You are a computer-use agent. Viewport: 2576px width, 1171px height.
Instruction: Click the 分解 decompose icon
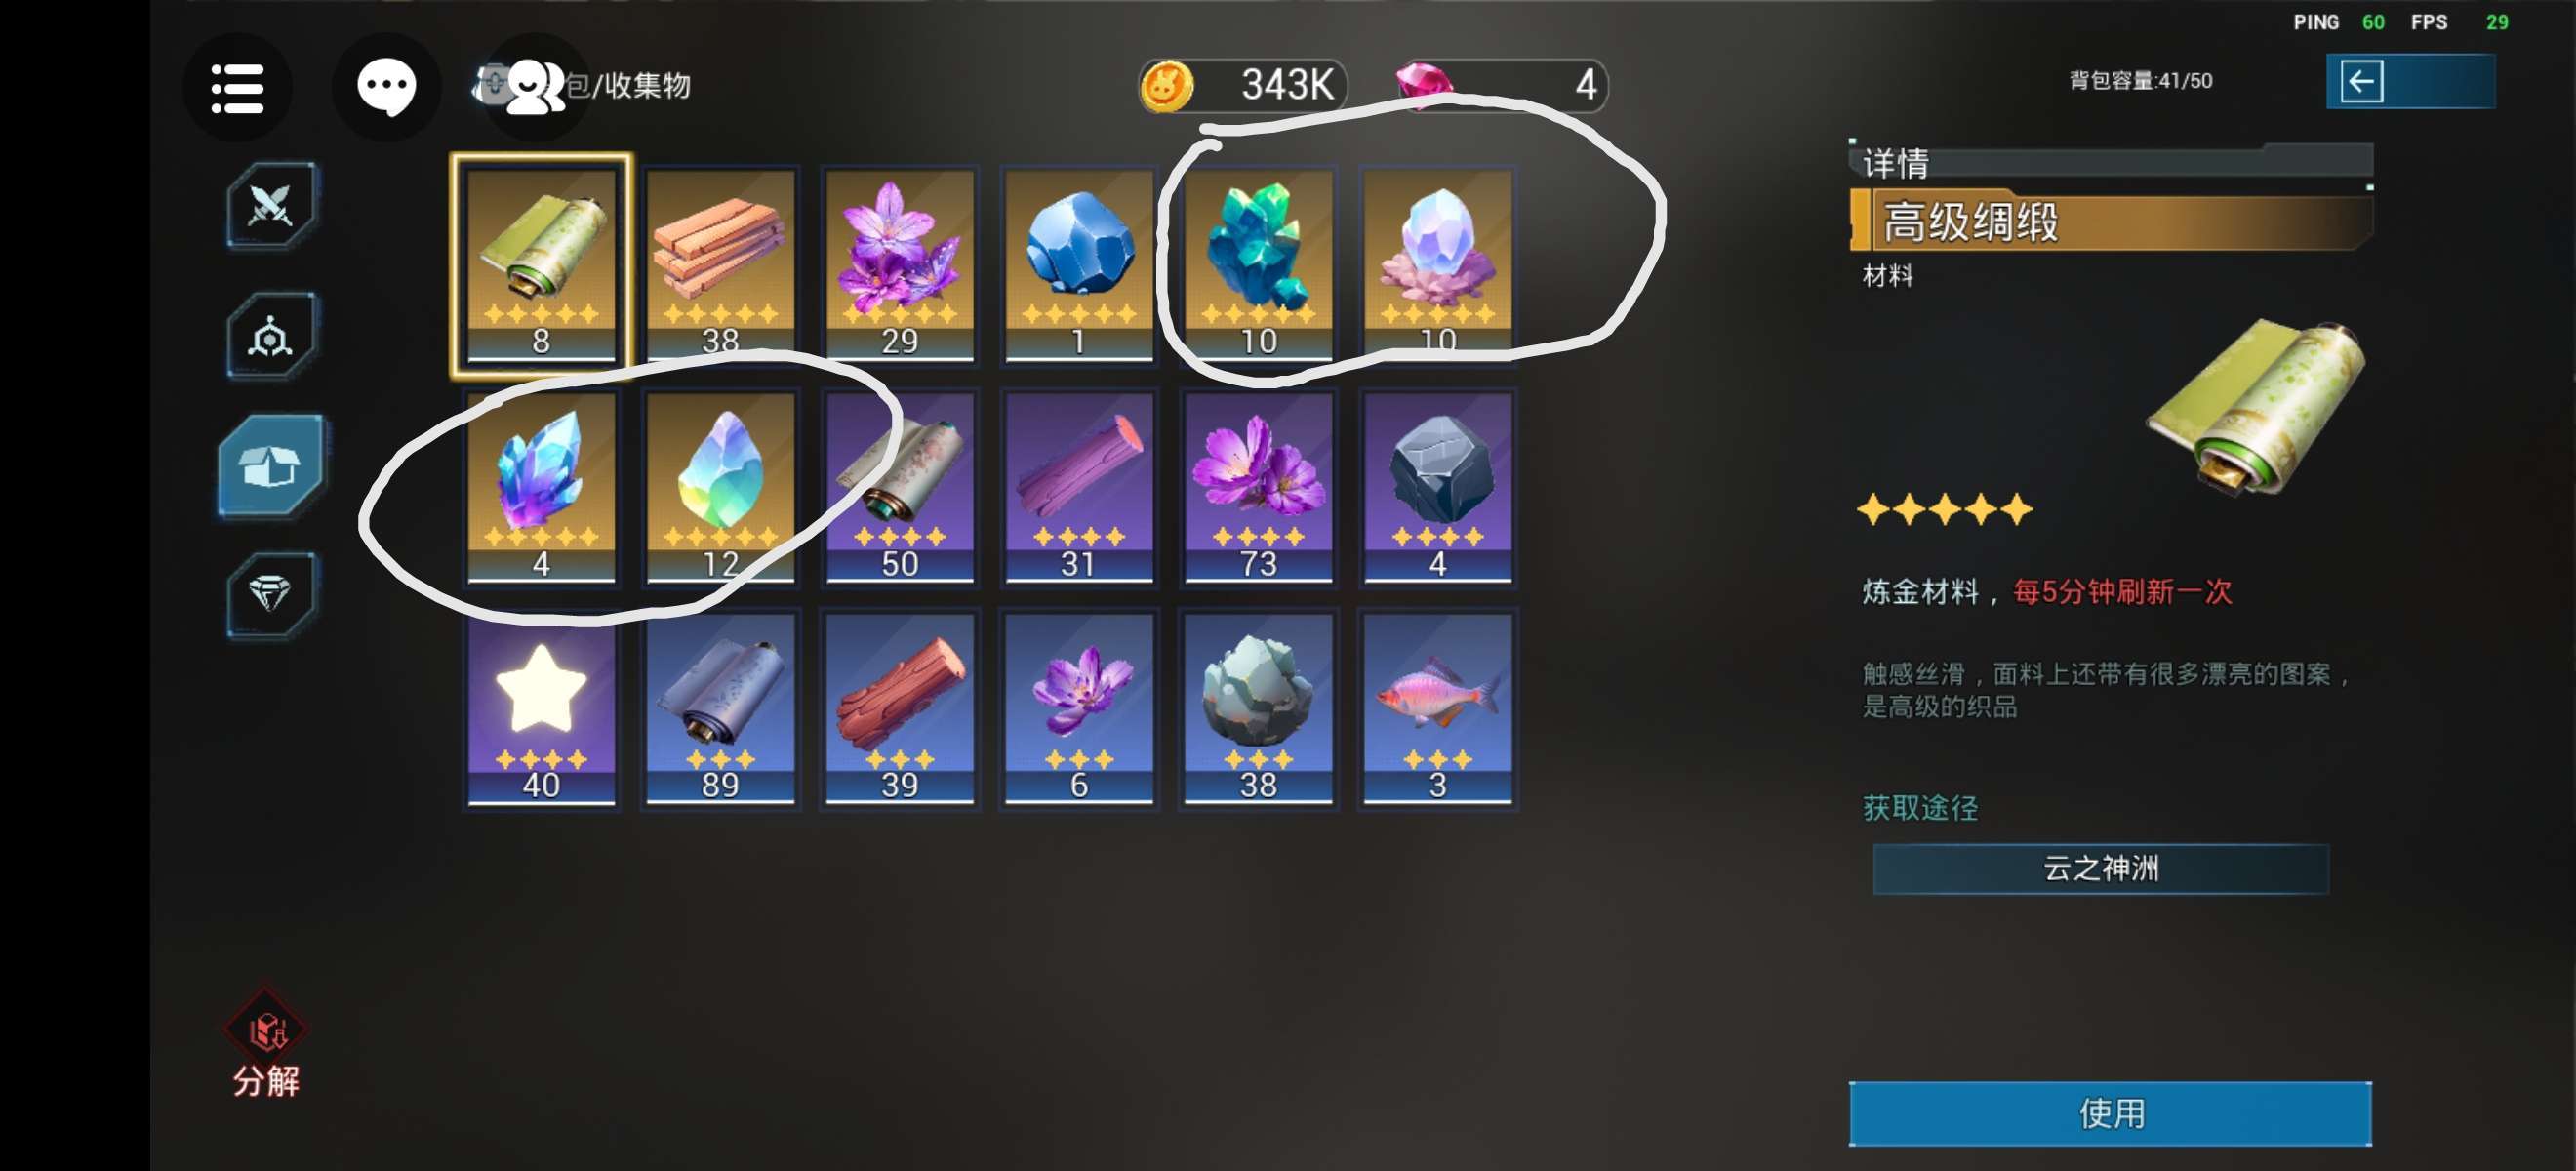pos(266,1043)
